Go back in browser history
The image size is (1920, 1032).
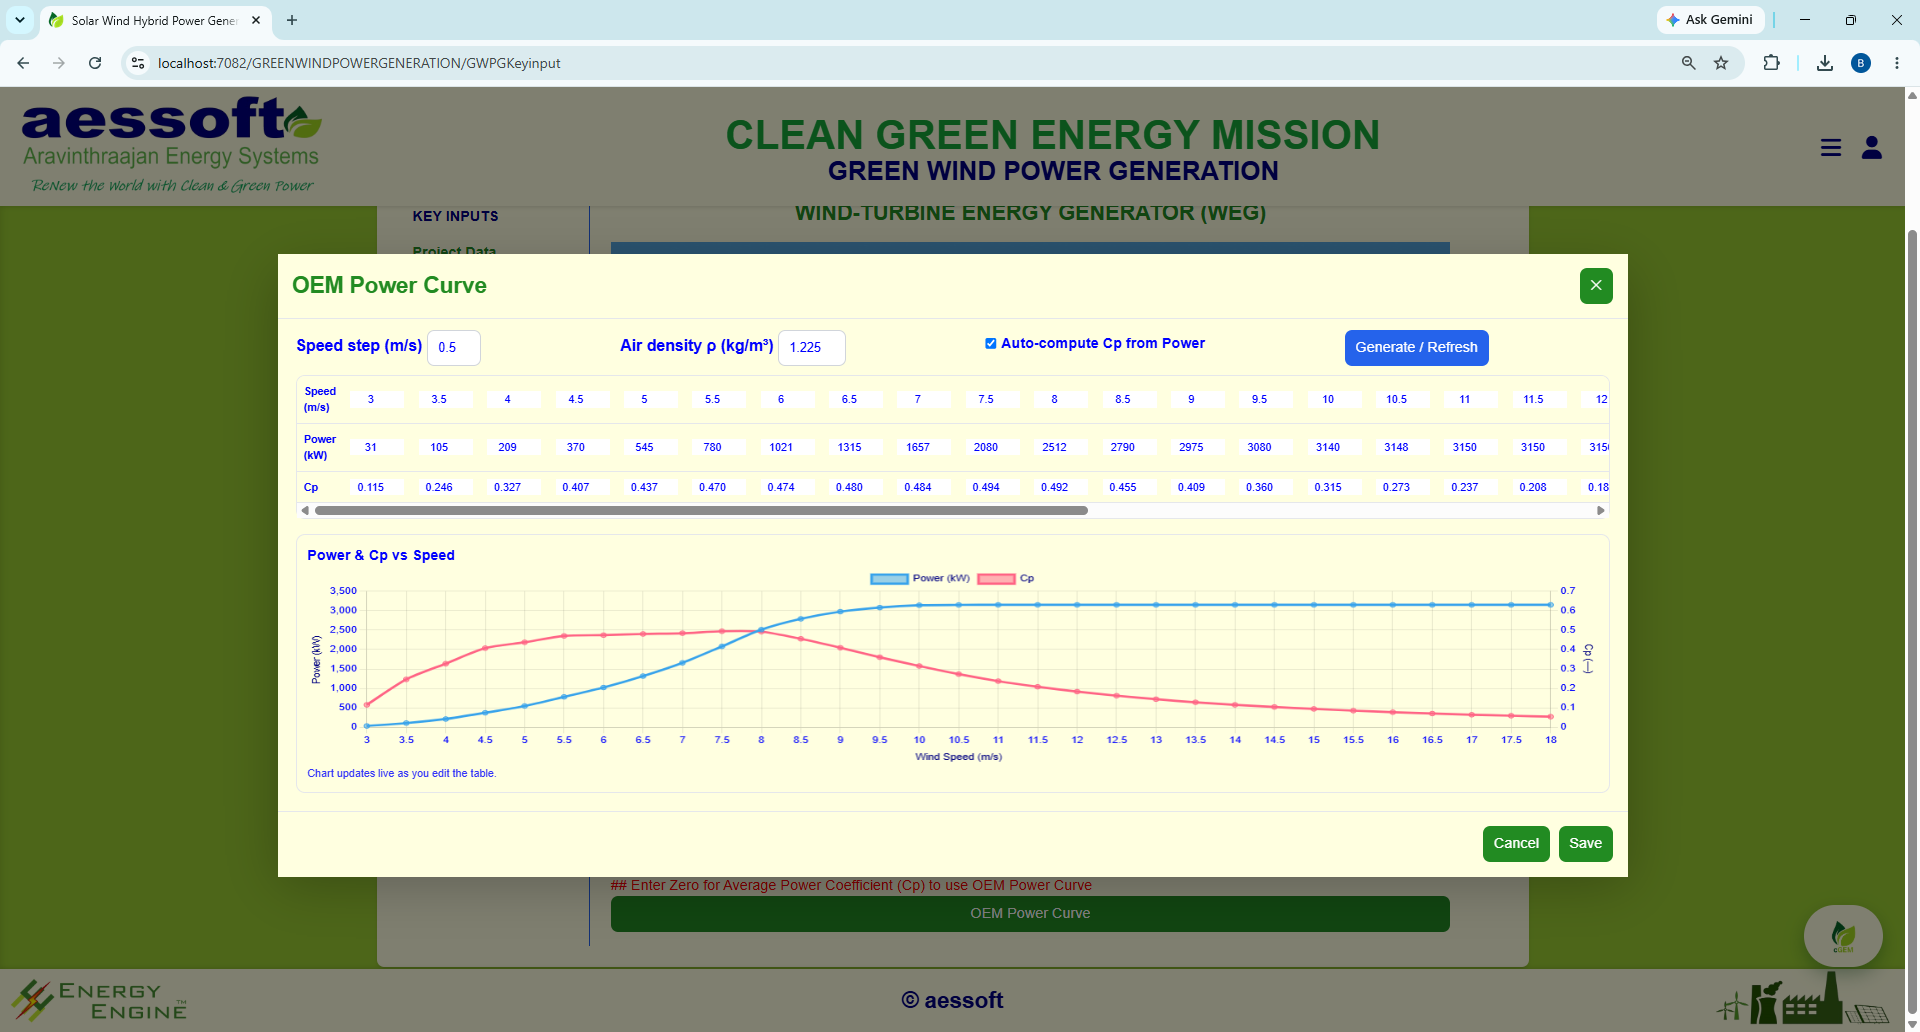[x=23, y=63]
